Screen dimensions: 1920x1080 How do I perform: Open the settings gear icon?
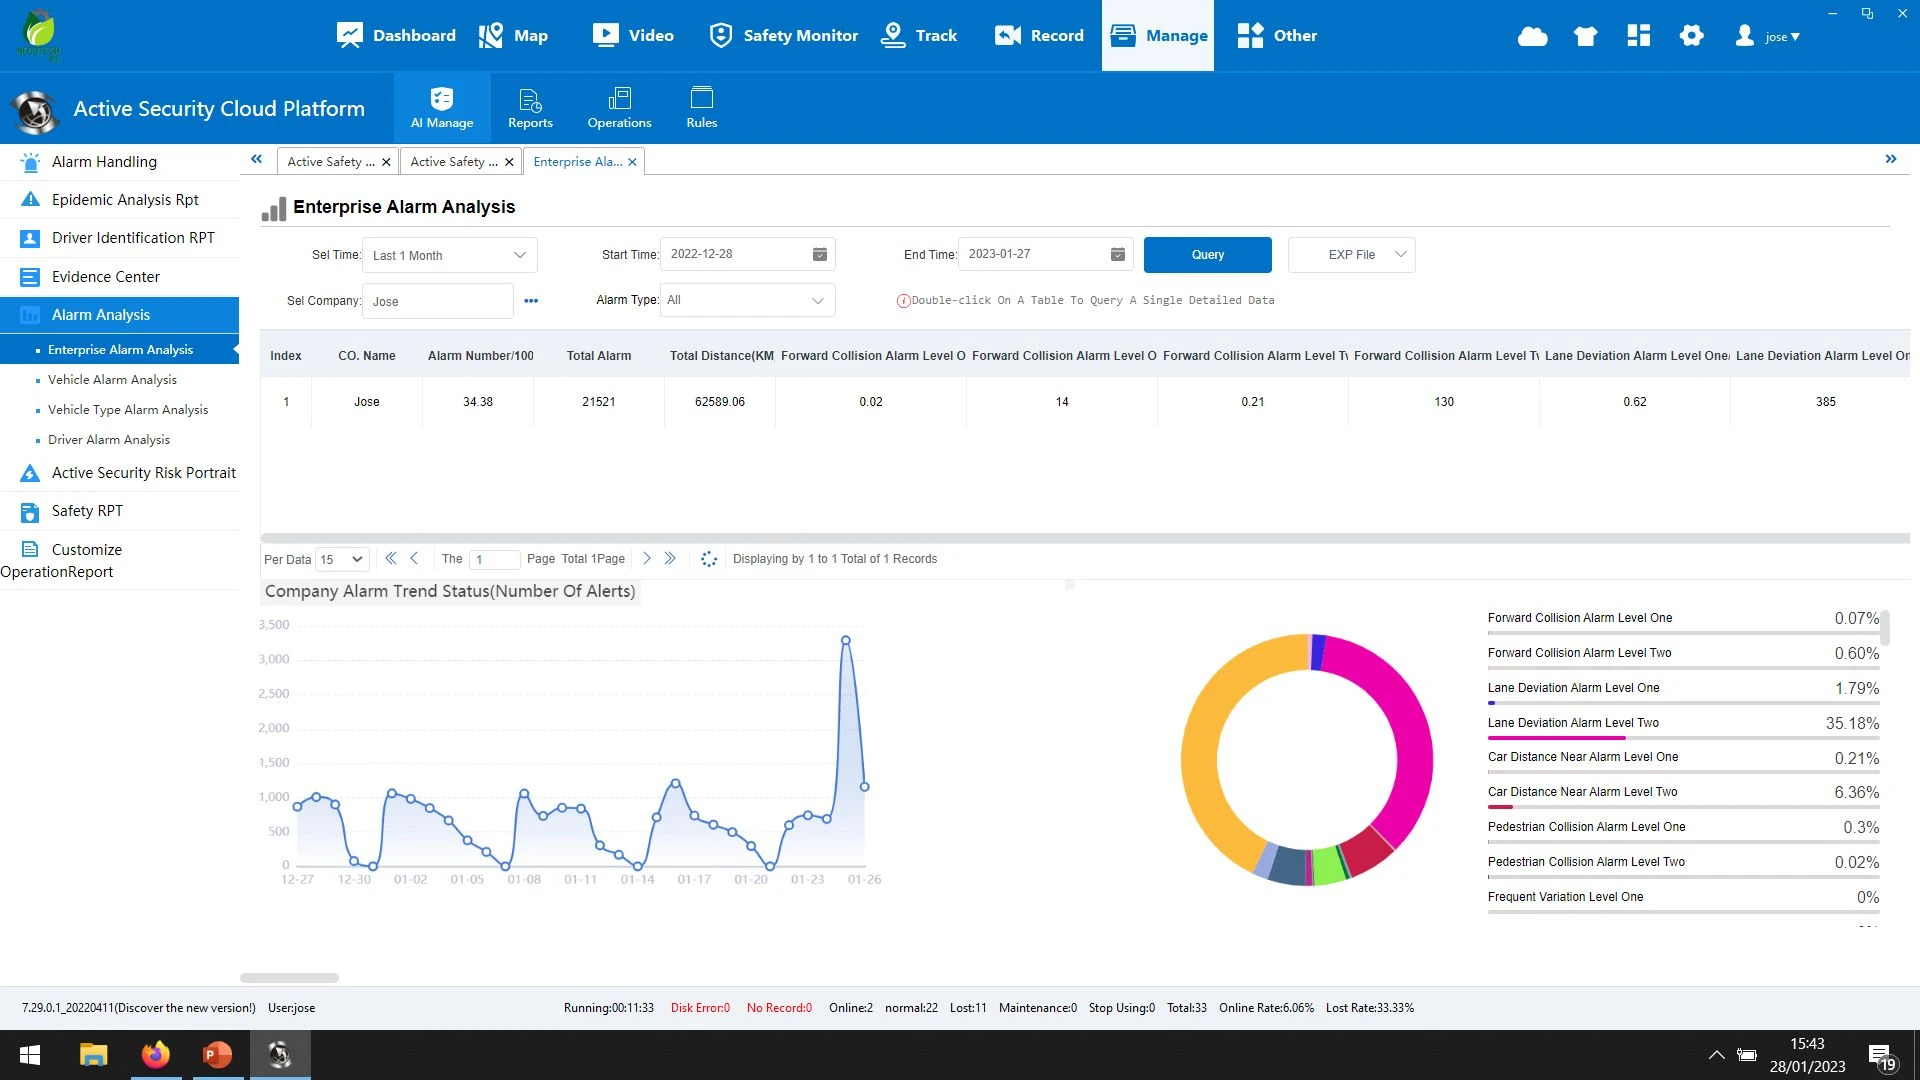[1691, 36]
